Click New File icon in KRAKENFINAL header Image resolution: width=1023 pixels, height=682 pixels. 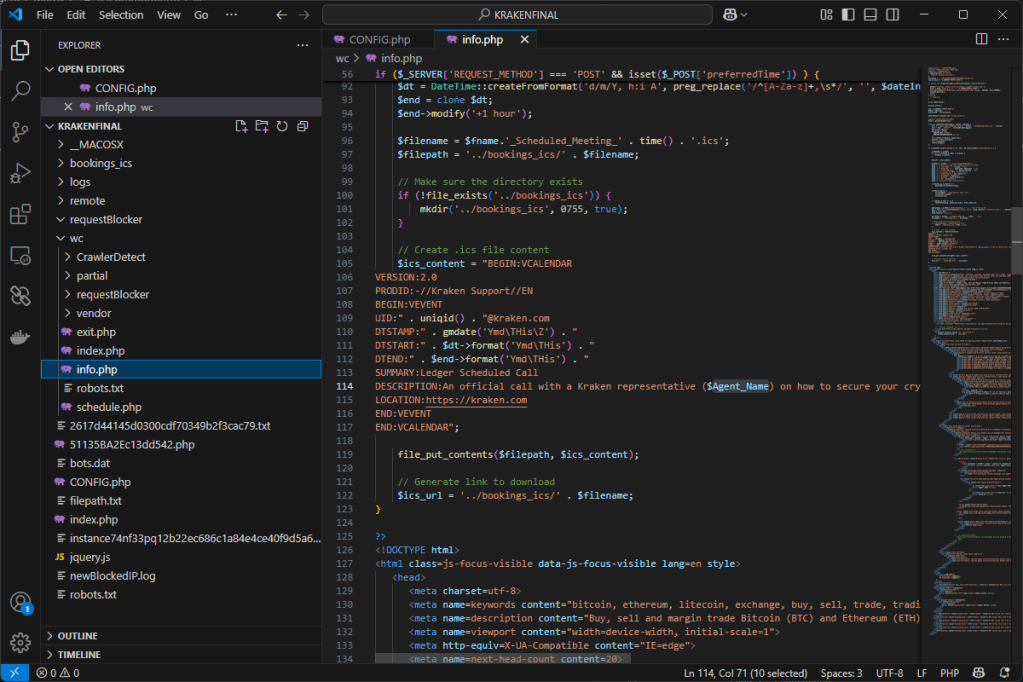point(241,126)
